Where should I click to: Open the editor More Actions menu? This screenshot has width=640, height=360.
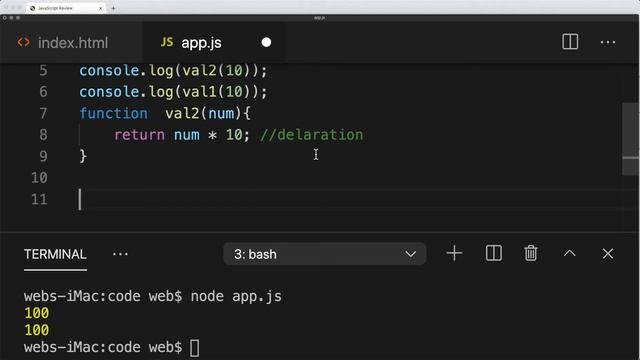point(607,42)
